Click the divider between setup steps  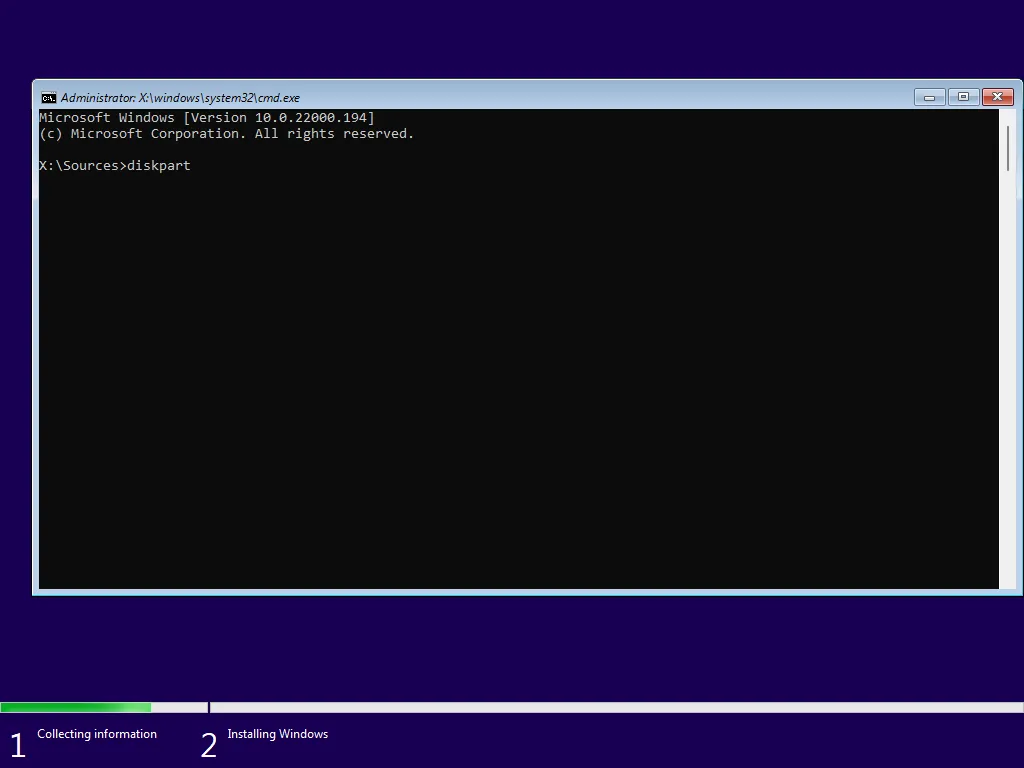coord(209,707)
